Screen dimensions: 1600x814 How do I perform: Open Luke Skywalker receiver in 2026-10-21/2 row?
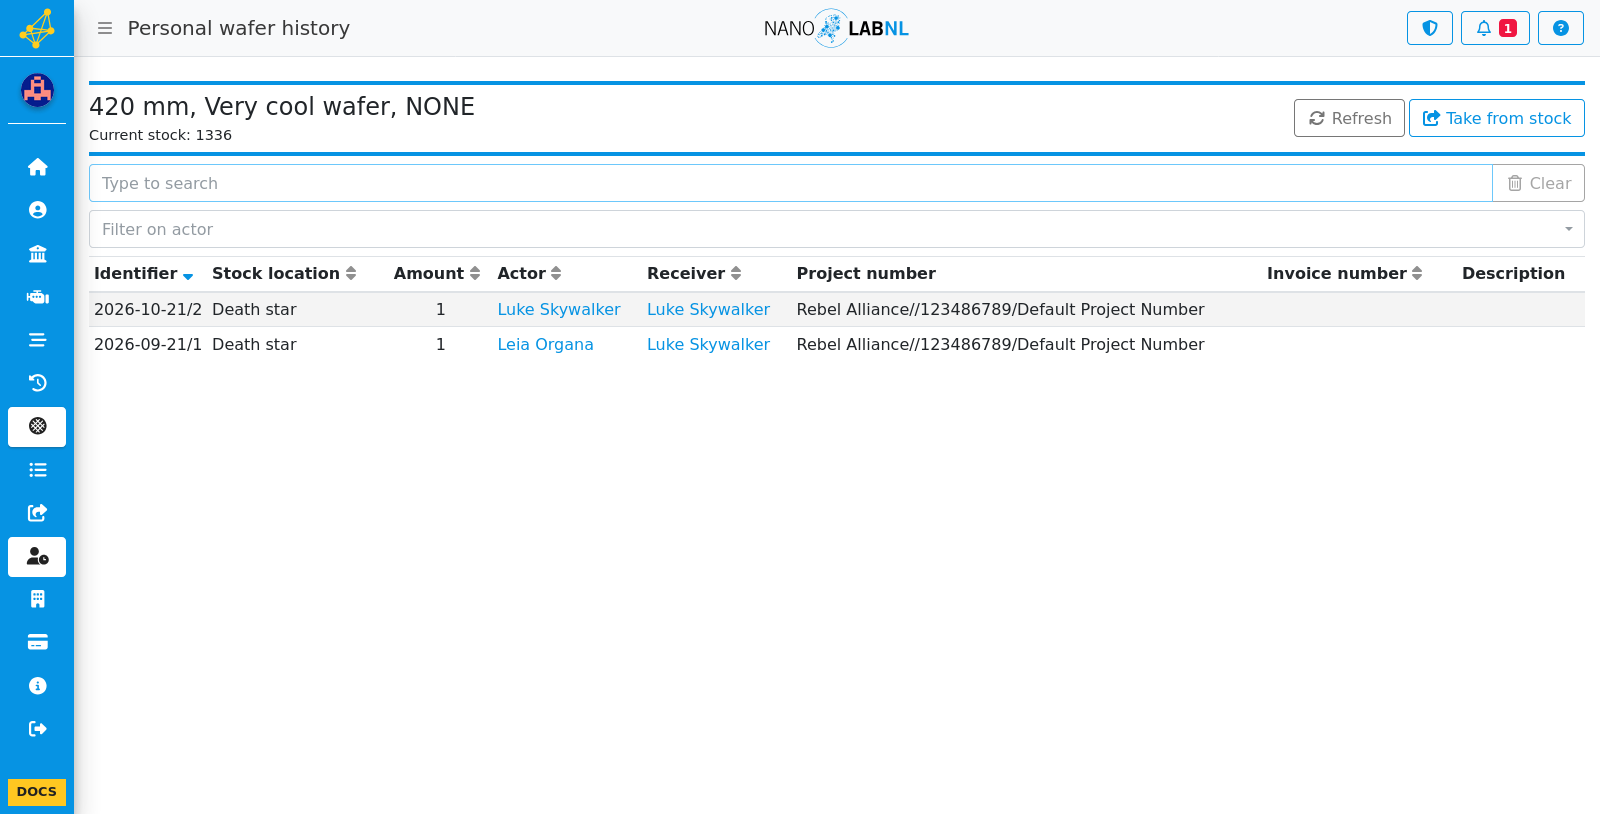click(x=708, y=310)
